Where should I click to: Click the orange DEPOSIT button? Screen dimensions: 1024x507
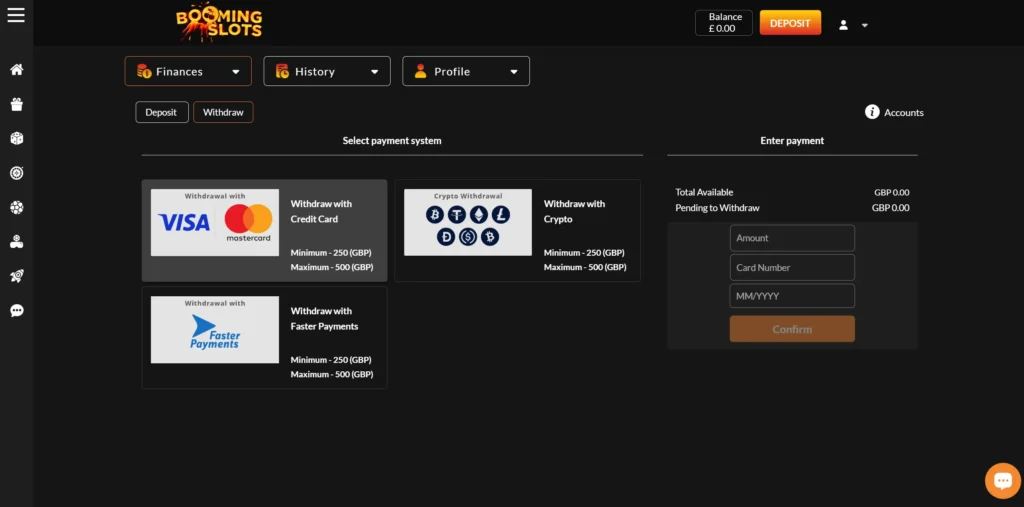coord(790,23)
